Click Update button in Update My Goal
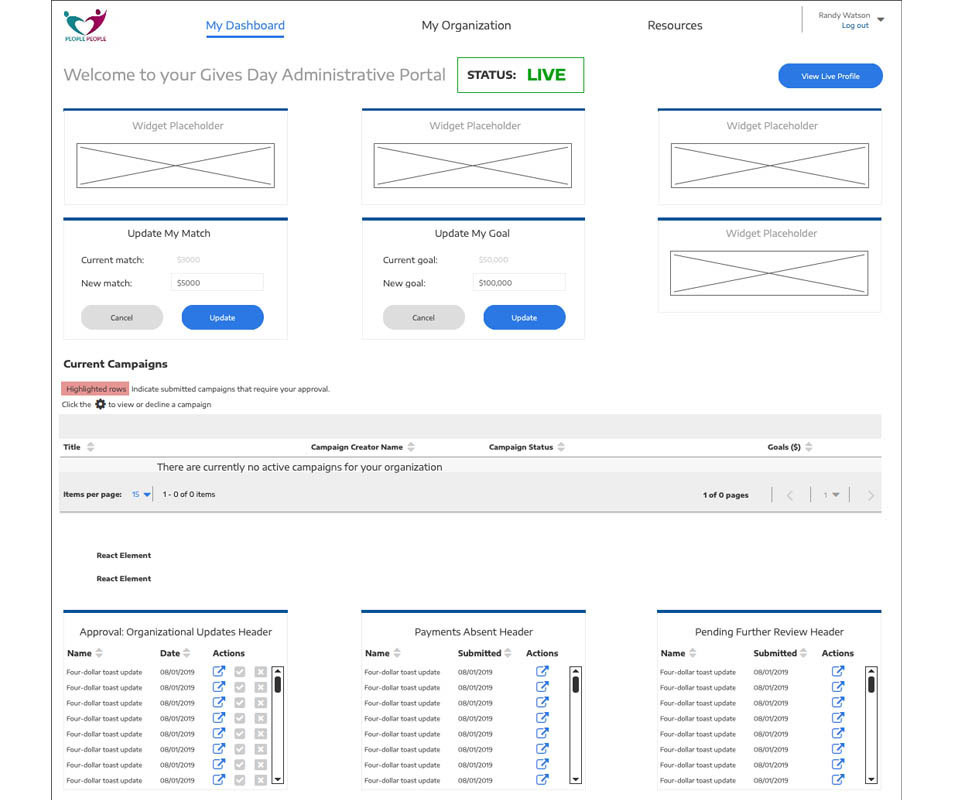Screen dimensions: 960x800 point(524,318)
